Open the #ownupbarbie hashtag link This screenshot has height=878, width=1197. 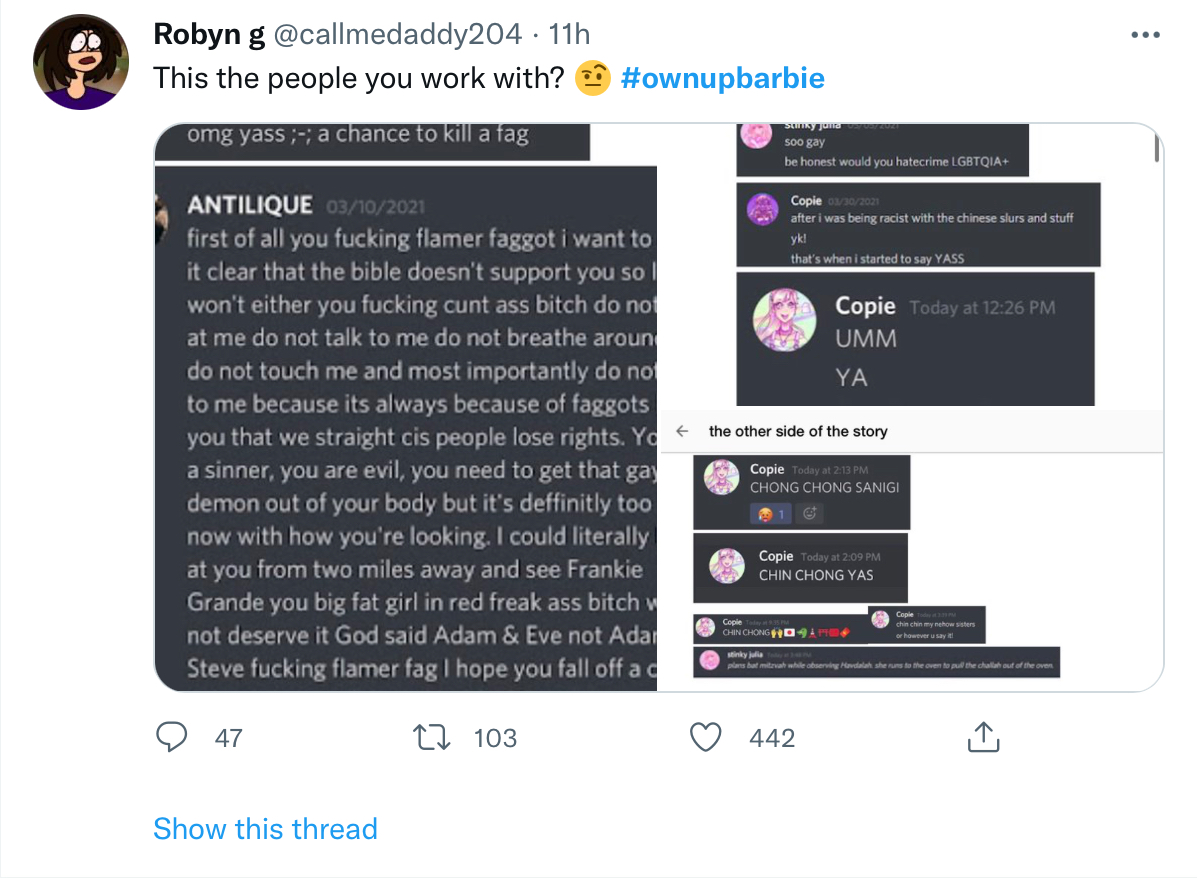(722, 78)
